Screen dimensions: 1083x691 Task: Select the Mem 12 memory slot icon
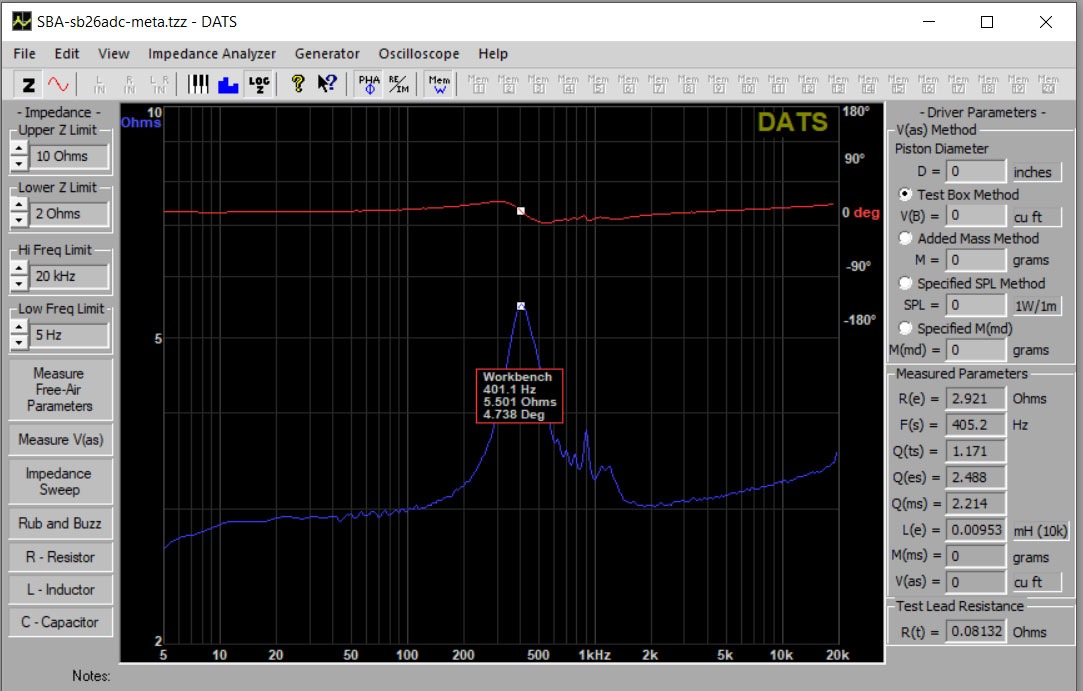pyautogui.click(x=808, y=84)
